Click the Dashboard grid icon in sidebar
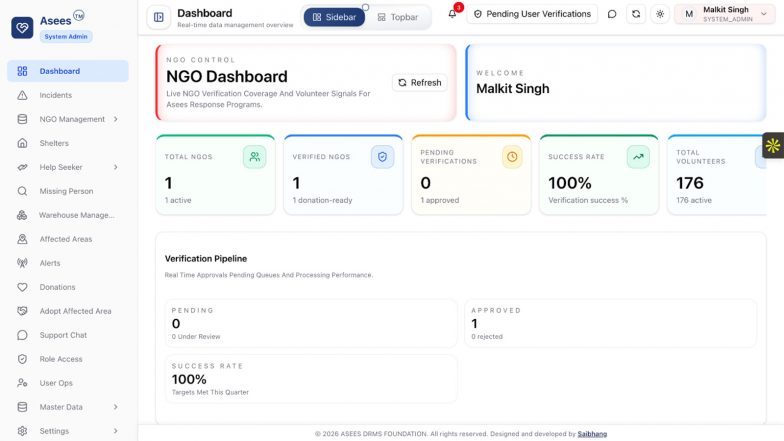Screen dimensions: 784x441 [22, 71]
